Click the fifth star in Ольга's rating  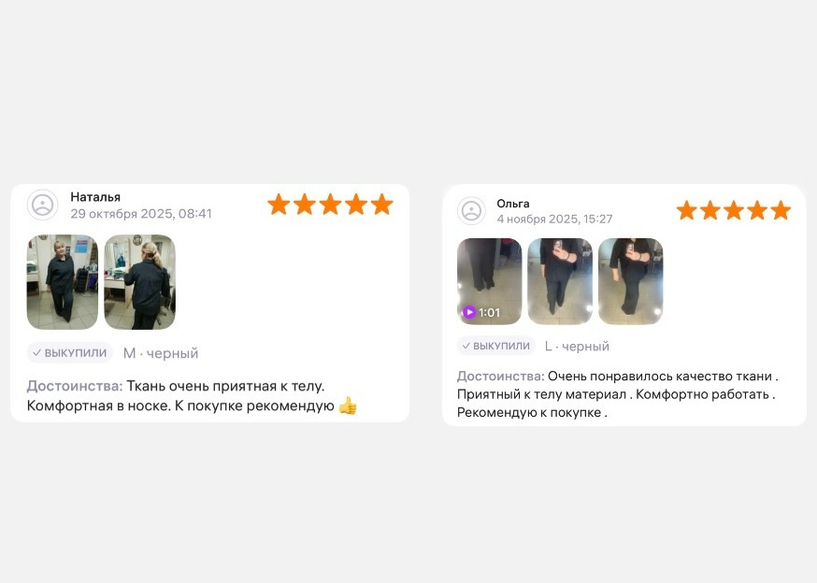point(781,210)
